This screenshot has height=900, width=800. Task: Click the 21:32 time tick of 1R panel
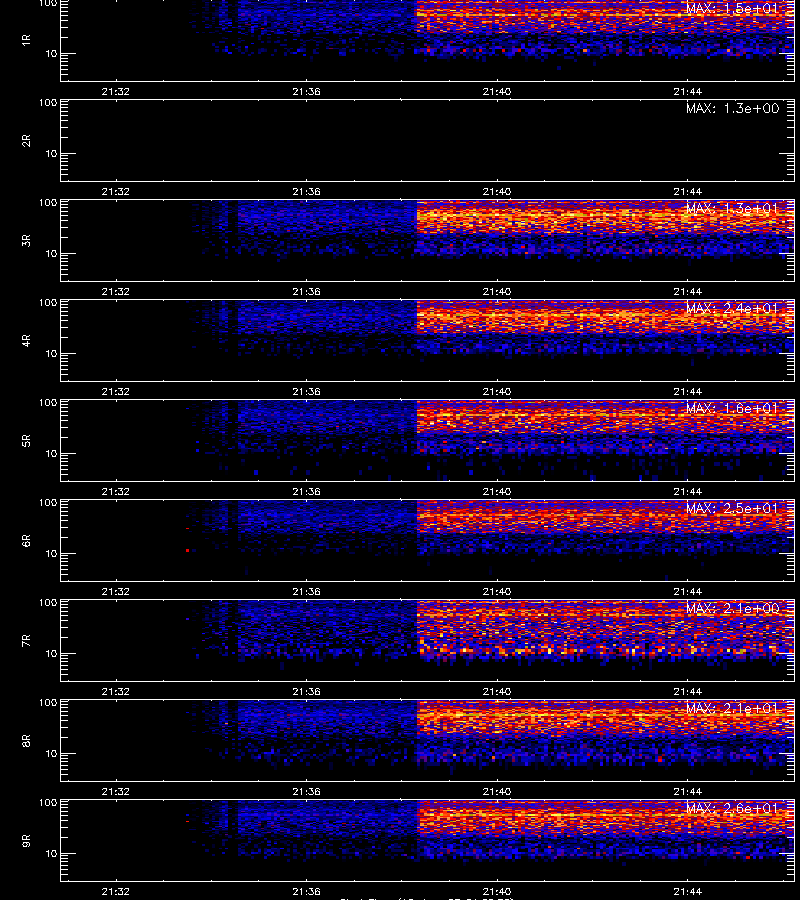115,91
